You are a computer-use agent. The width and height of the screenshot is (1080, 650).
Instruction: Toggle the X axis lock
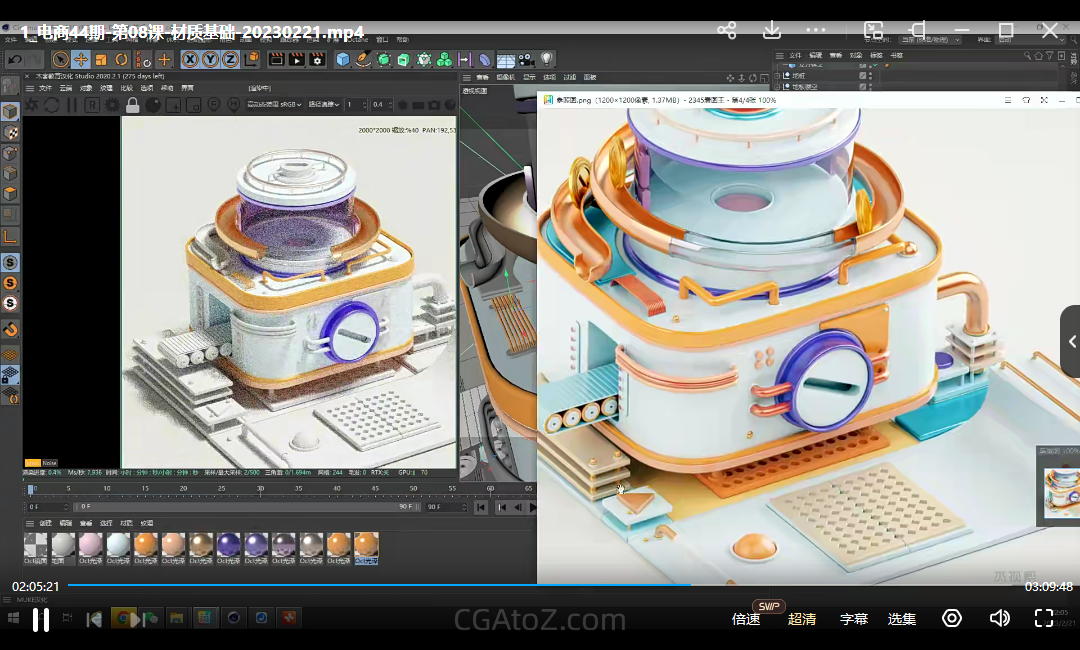click(x=190, y=60)
